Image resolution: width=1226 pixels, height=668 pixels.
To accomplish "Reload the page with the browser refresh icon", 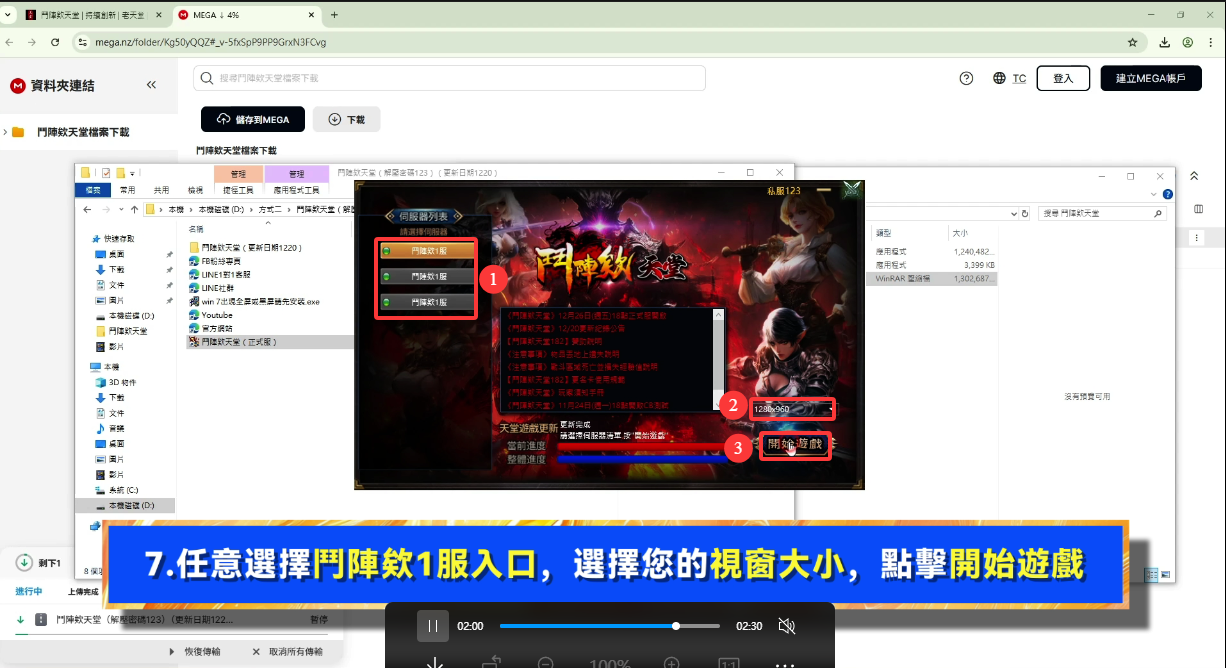I will (x=55, y=42).
